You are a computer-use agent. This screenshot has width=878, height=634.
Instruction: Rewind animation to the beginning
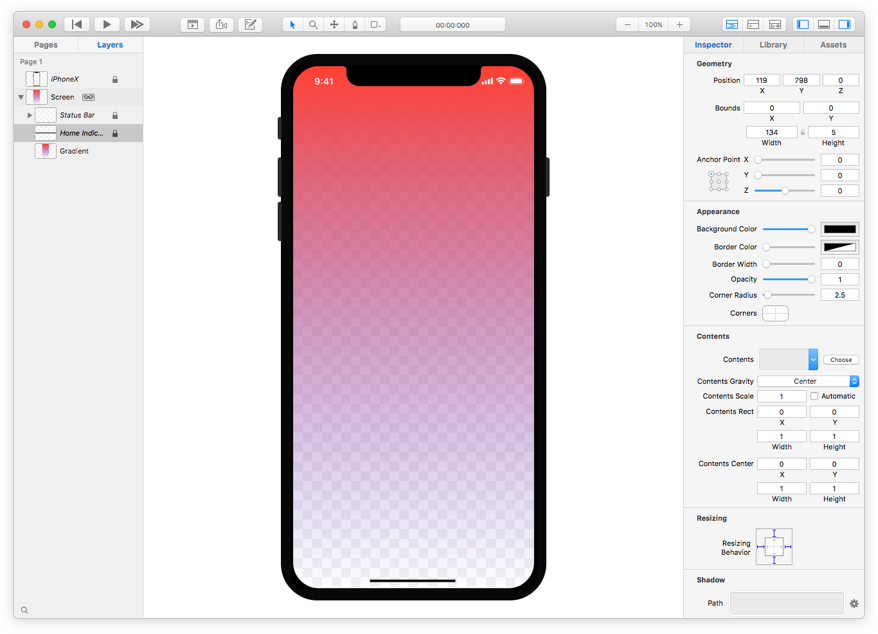coord(77,24)
